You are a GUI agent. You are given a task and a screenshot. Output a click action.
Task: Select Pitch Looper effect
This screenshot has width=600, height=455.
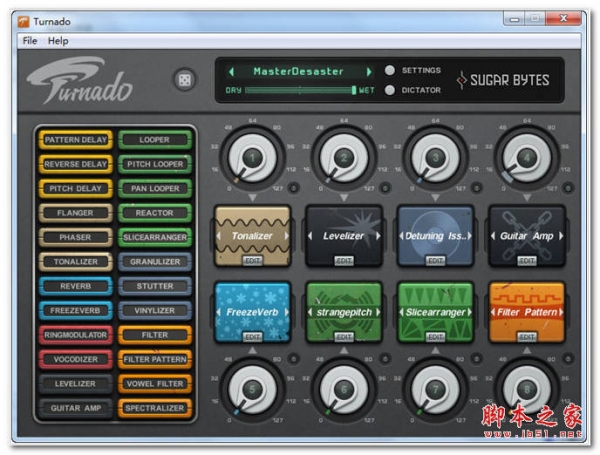click(x=155, y=164)
